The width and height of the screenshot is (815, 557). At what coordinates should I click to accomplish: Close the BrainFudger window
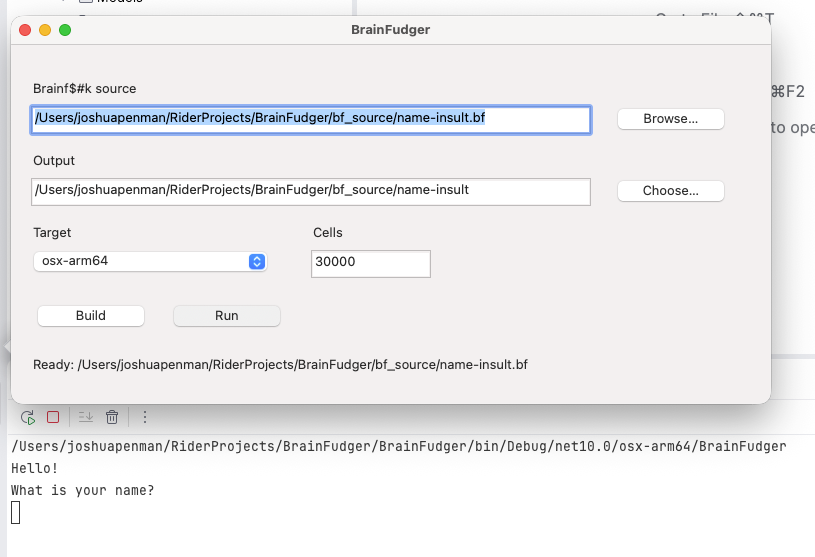pyautogui.click(x=25, y=30)
